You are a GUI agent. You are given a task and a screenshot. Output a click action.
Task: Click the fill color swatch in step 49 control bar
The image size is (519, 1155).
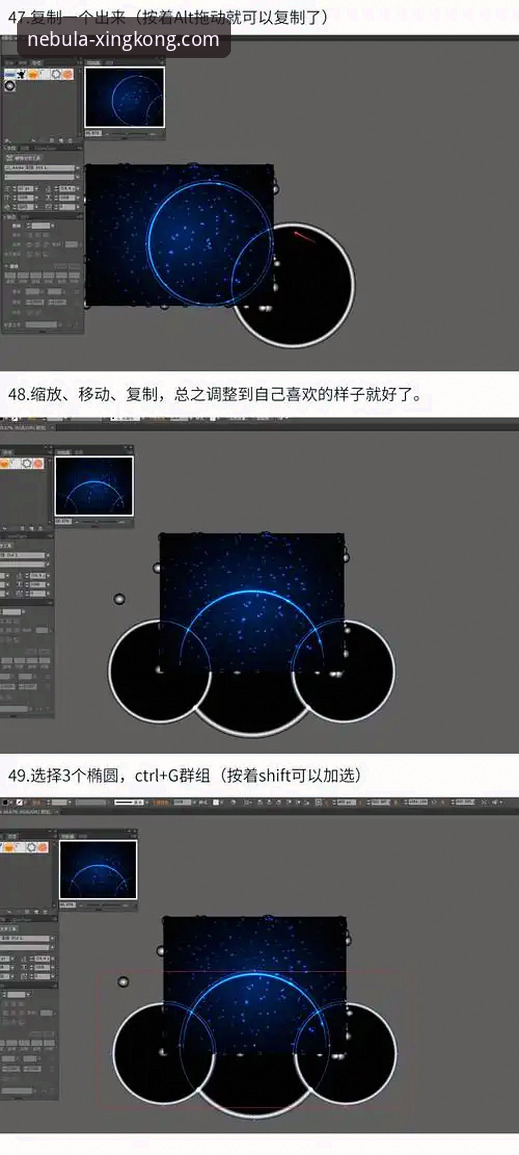point(5,802)
